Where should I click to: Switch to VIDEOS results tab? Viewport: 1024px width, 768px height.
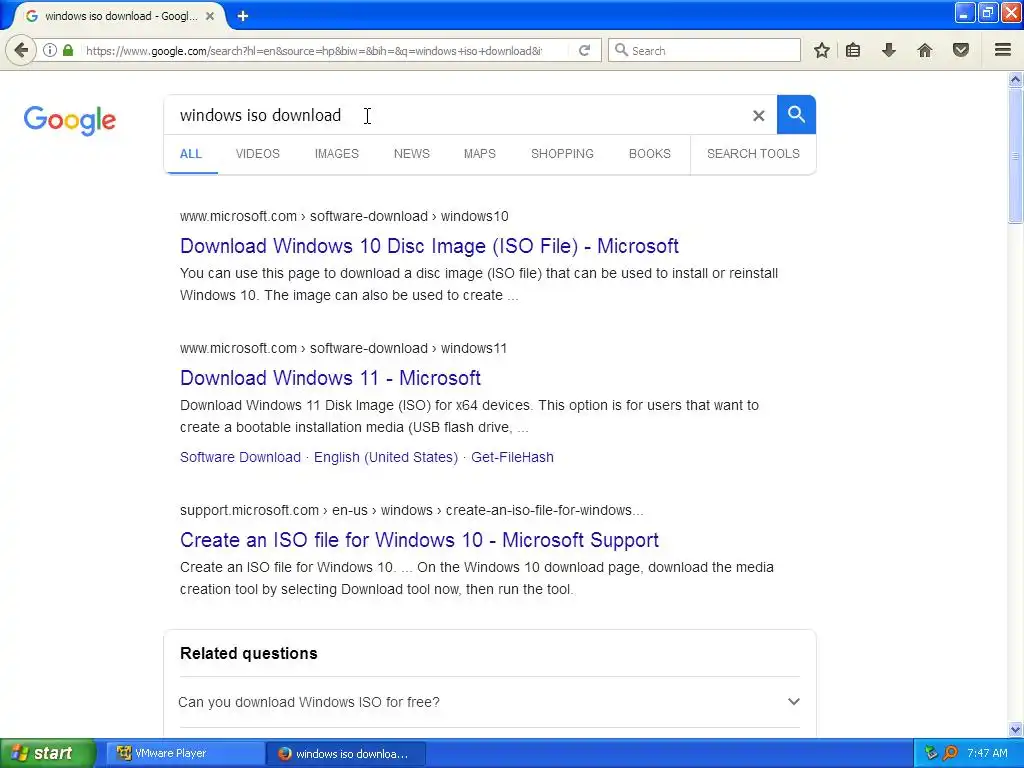[257, 154]
